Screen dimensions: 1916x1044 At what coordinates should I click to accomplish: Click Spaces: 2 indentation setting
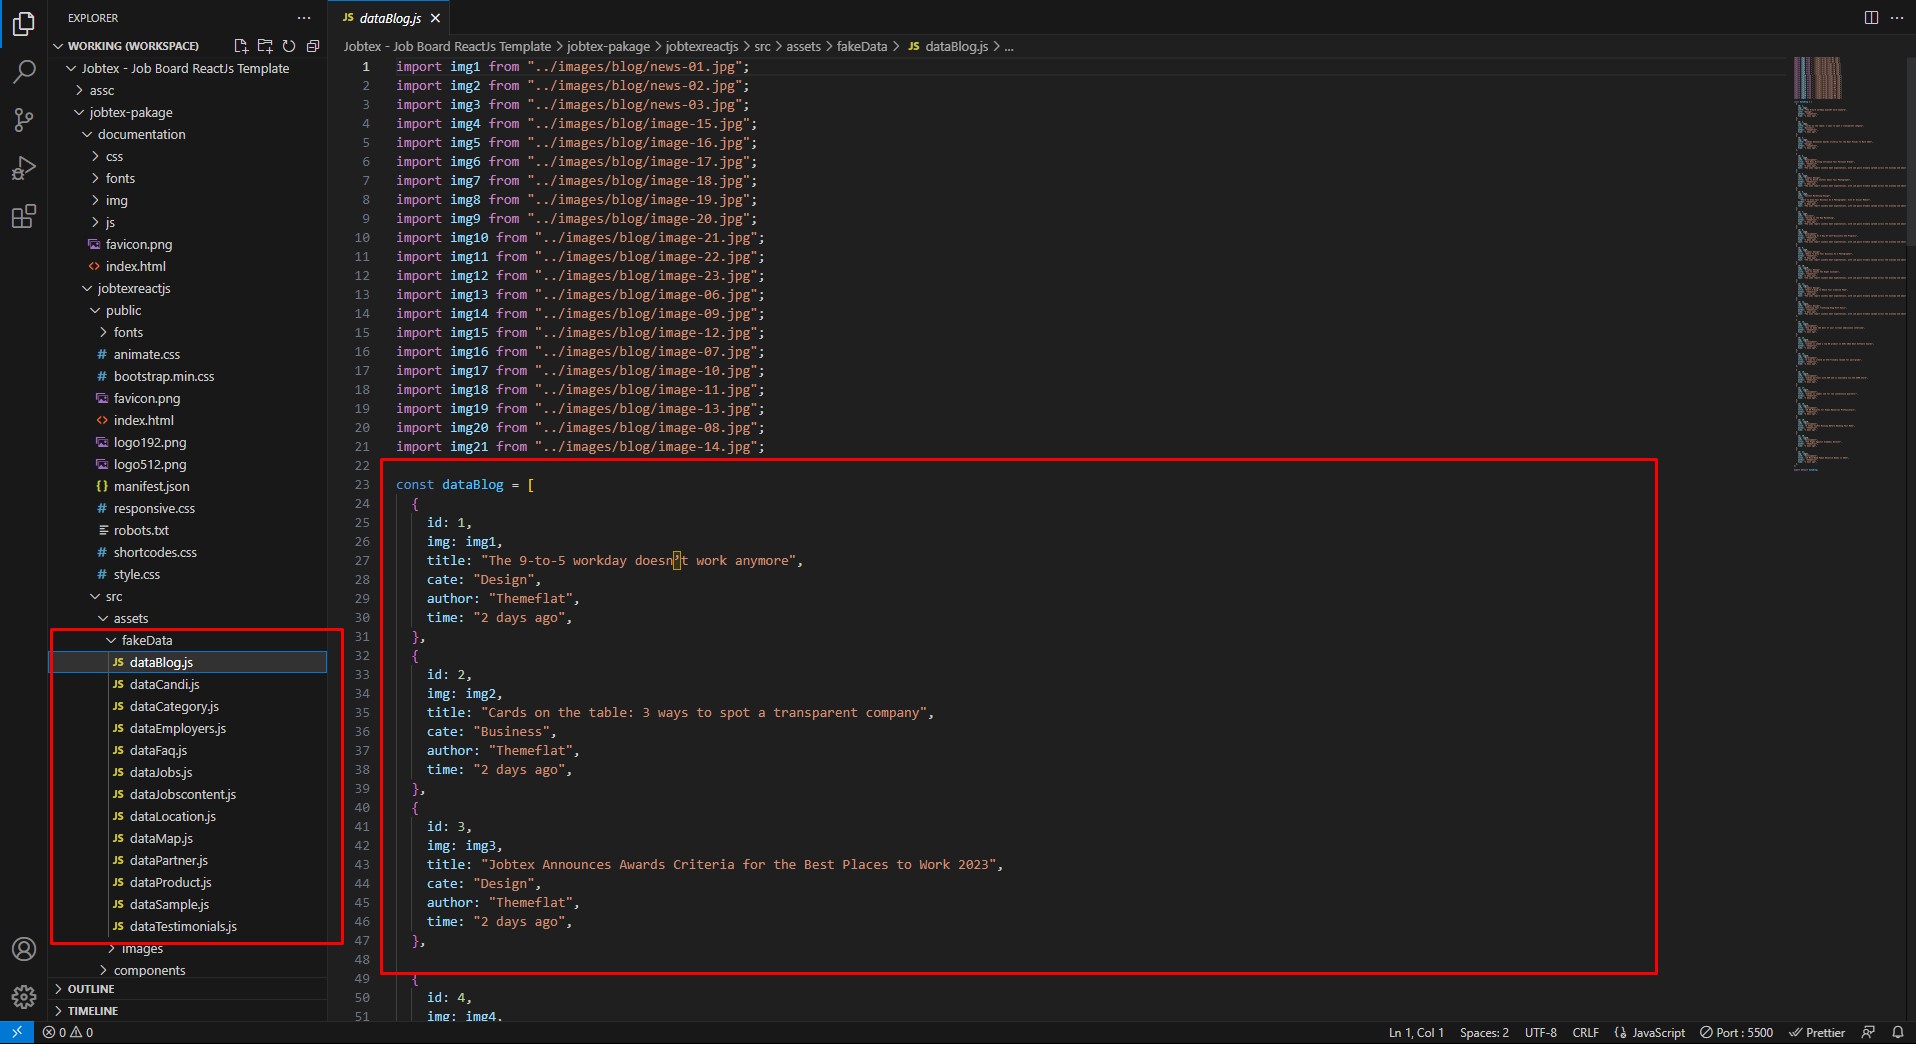click(1483, 1033)
